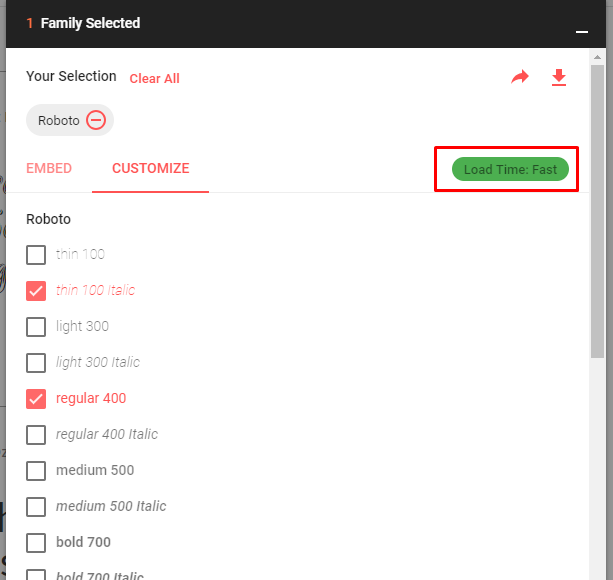Click the vertical scrollbar thumb
The width and height of the screenshot is (613, 580).
tap(597, 211)
